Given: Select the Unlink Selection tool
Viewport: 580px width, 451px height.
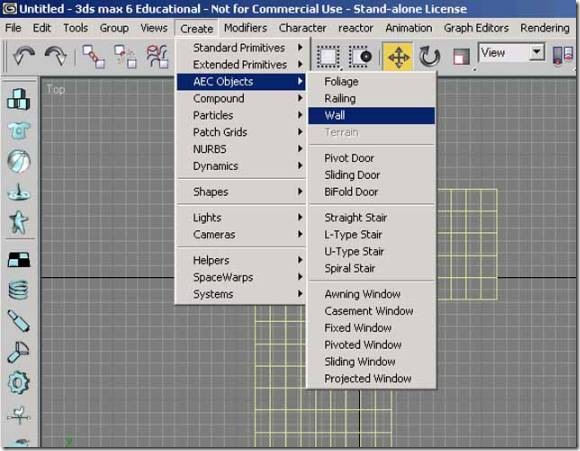Looking at the screenshot, I should point(125,57).
